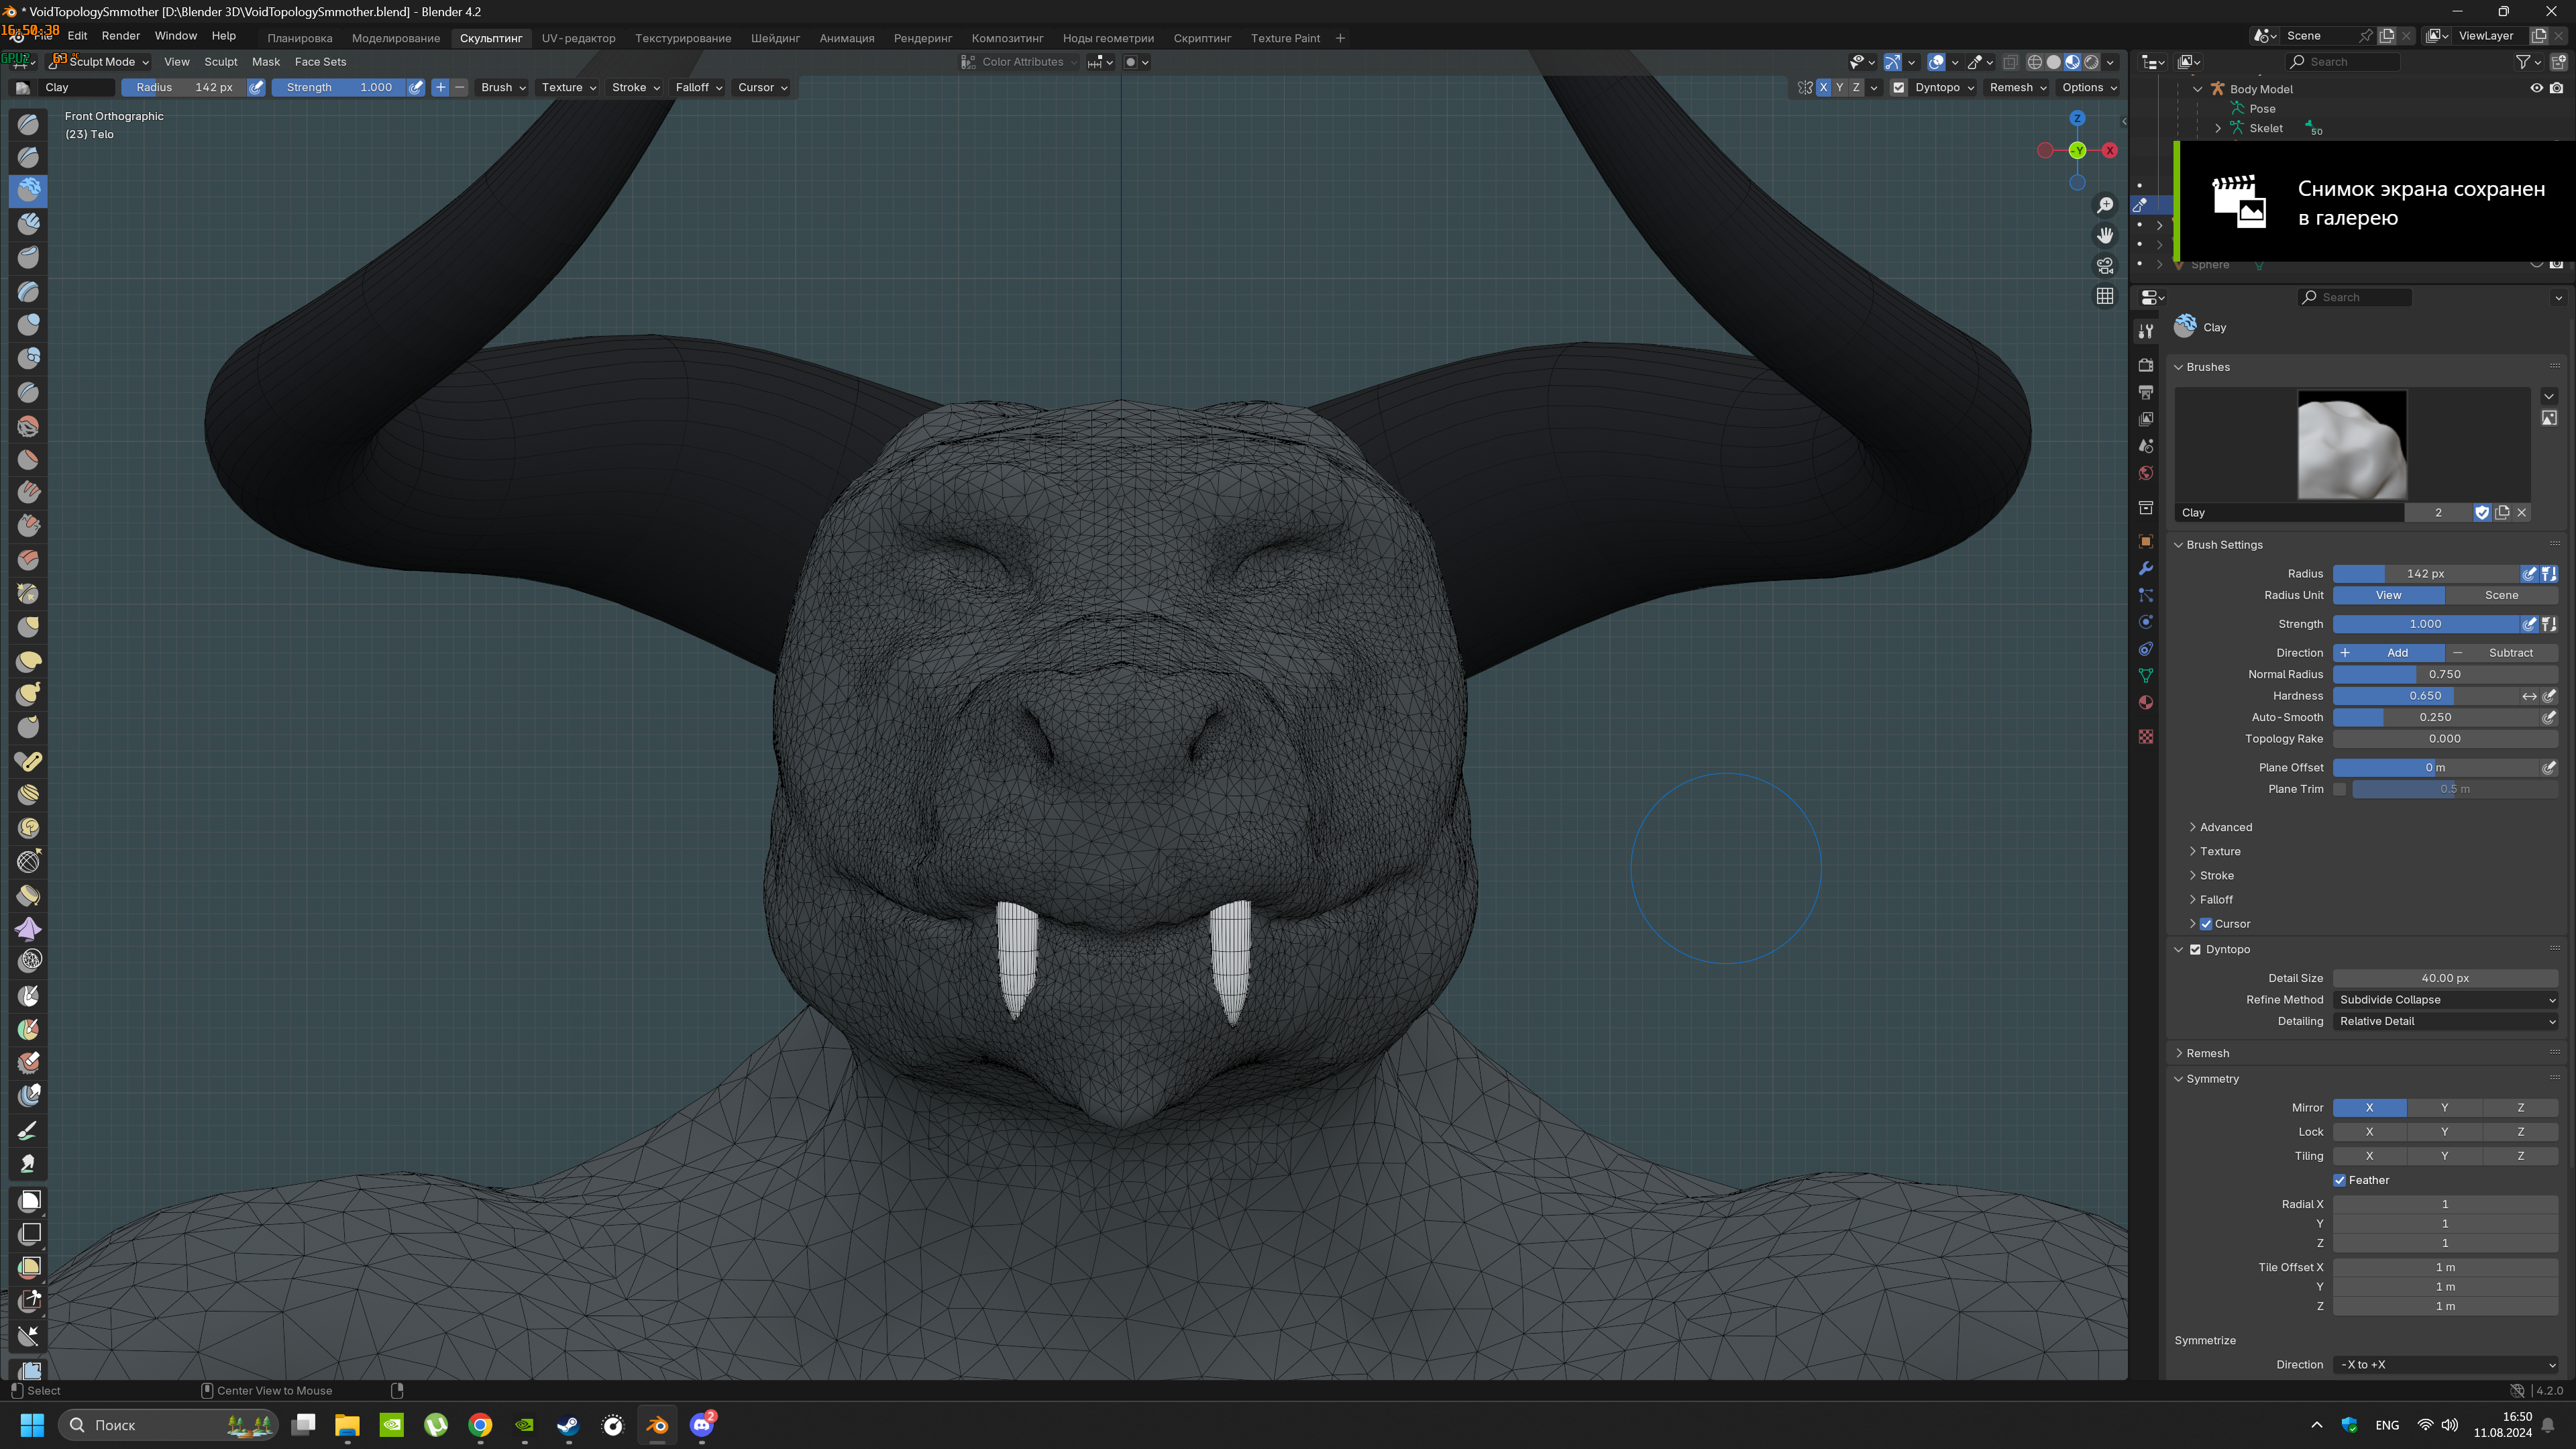This screenshot has height=1449, width=2576.
Task: Click Blender icon in Windows taskbar
Action: (x=657, y=1425)
